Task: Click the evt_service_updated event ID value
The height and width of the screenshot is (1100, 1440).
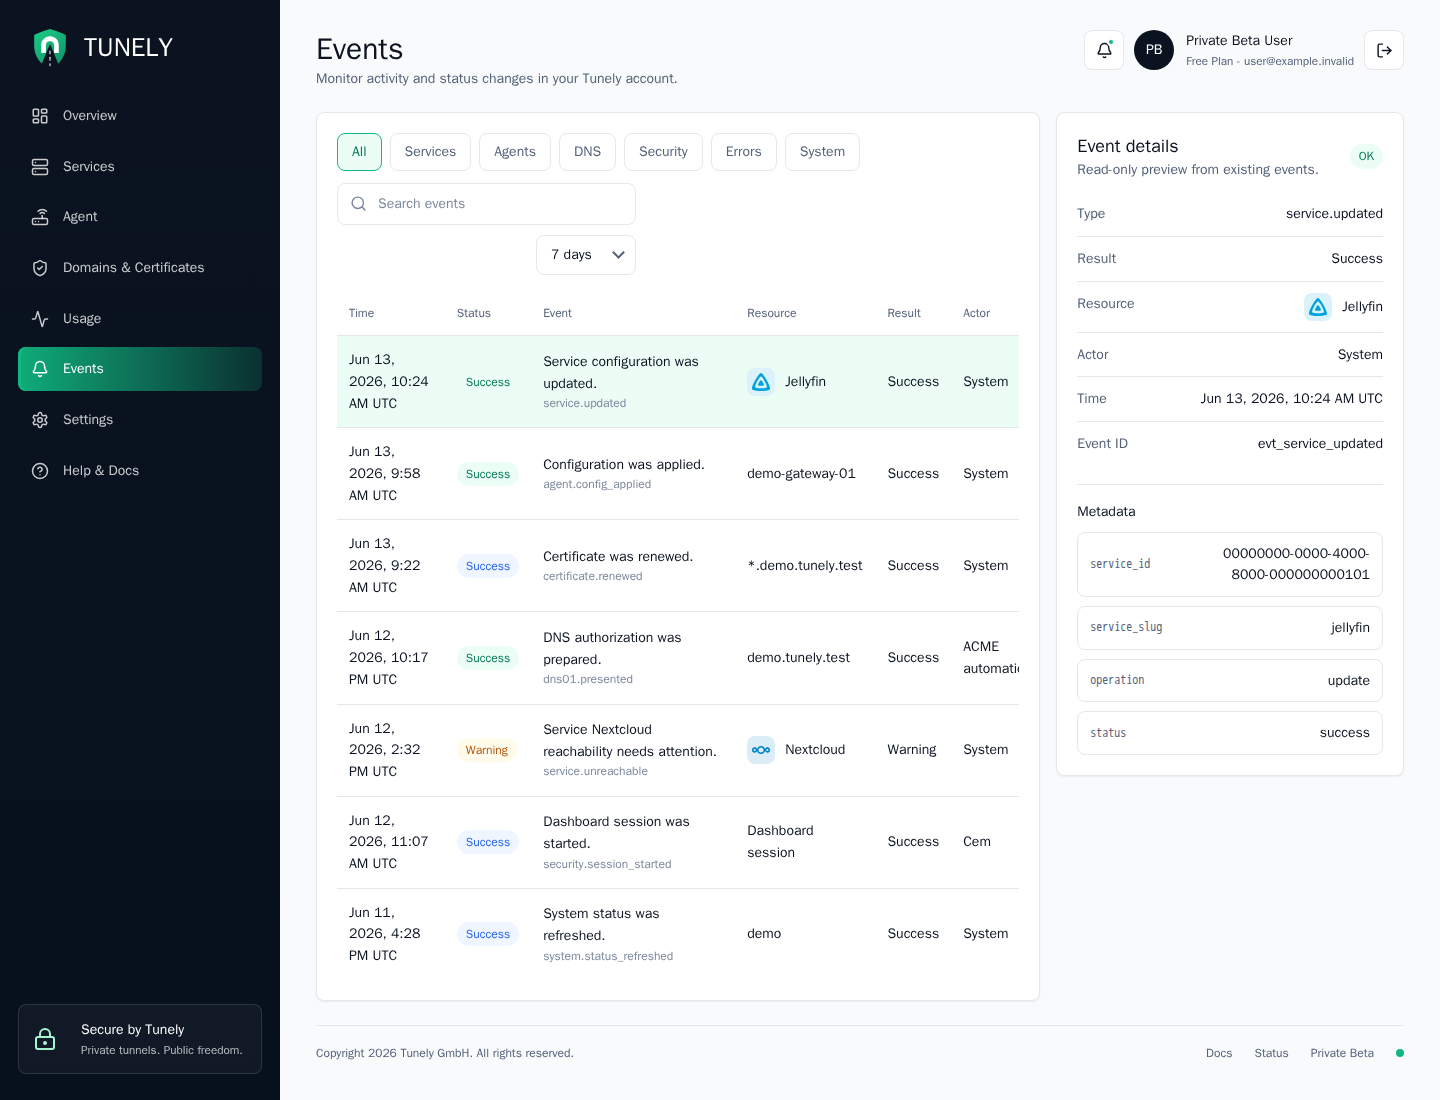Action: point(1320,444)
